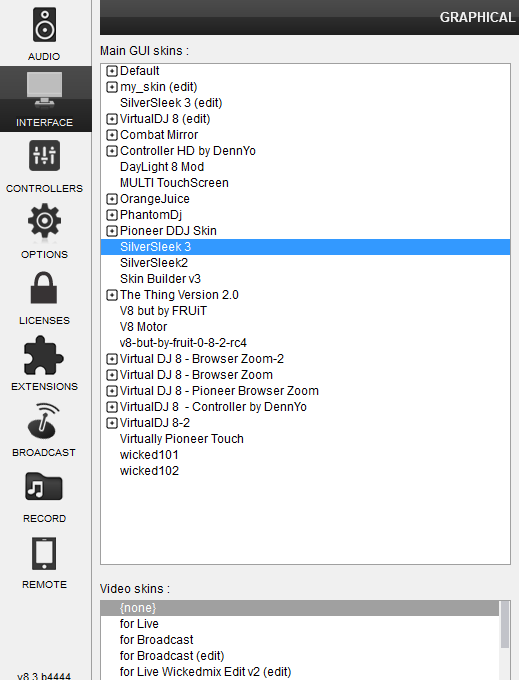This screenshot has width=519, height=680.
Task: Open the Options gear icon
Action: [44, 221]
